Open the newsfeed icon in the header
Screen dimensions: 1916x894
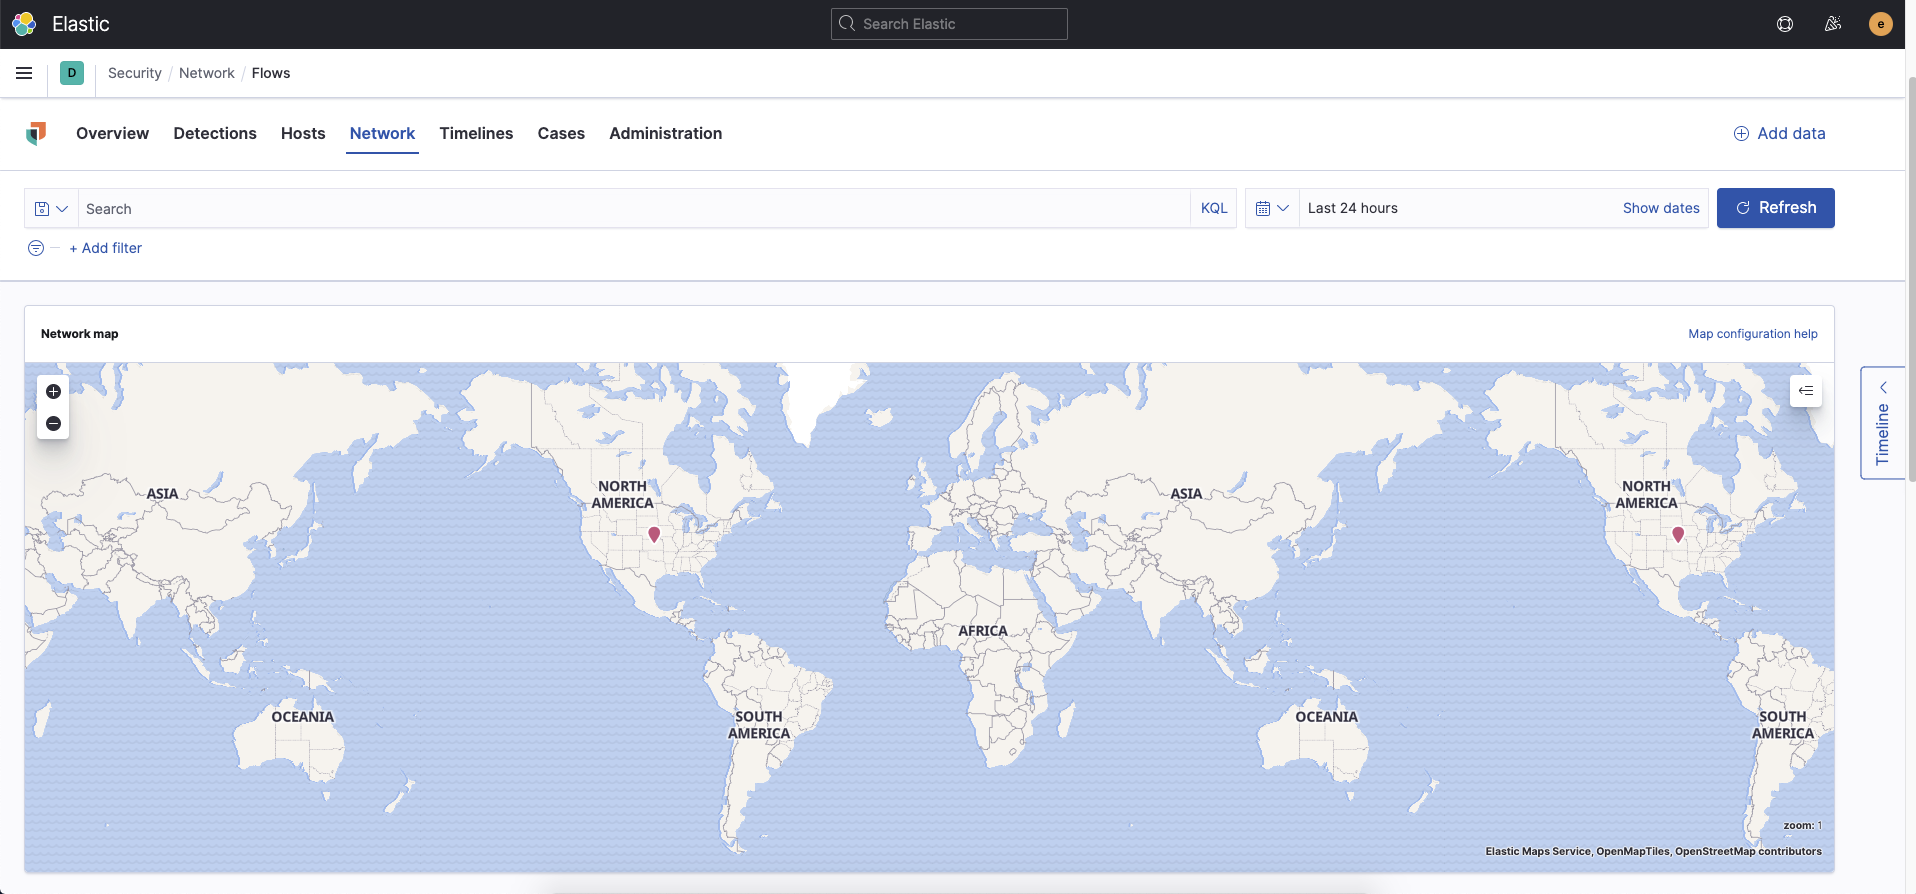pyautogui.click(x=1833, y=24)
